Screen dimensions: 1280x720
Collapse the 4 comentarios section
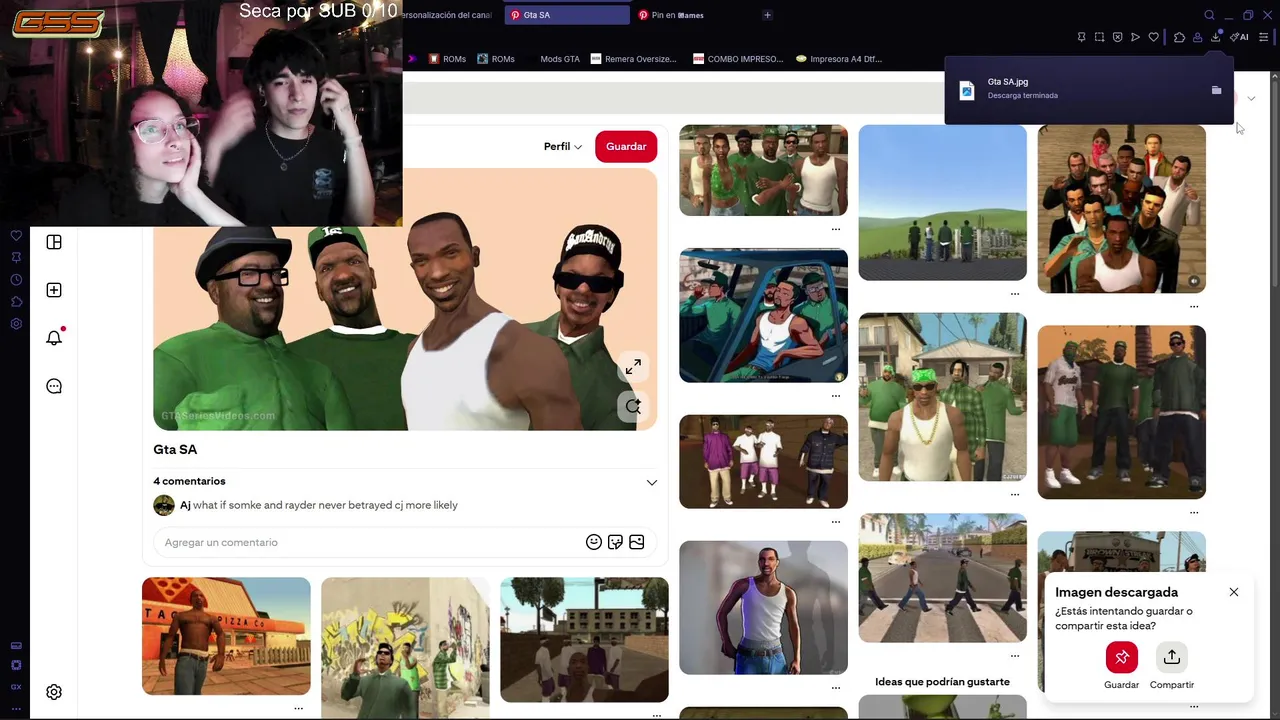coord(652,482)
